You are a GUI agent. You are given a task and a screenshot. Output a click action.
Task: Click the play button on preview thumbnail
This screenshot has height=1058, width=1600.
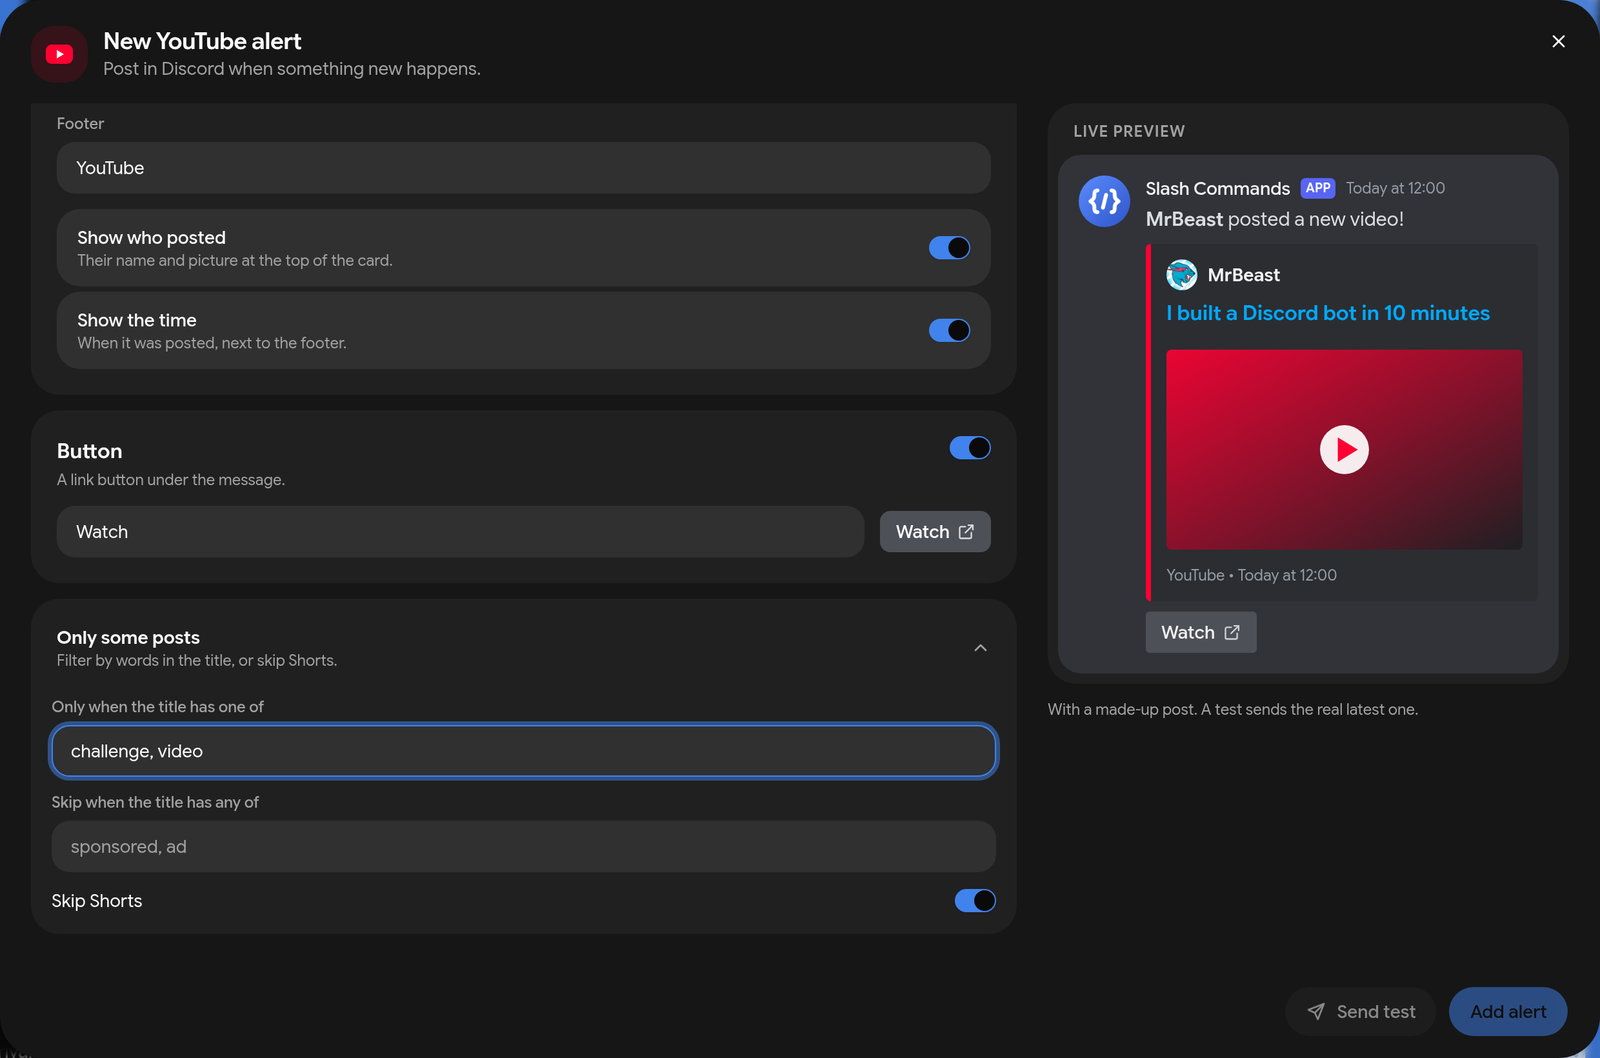point(1344,449)
